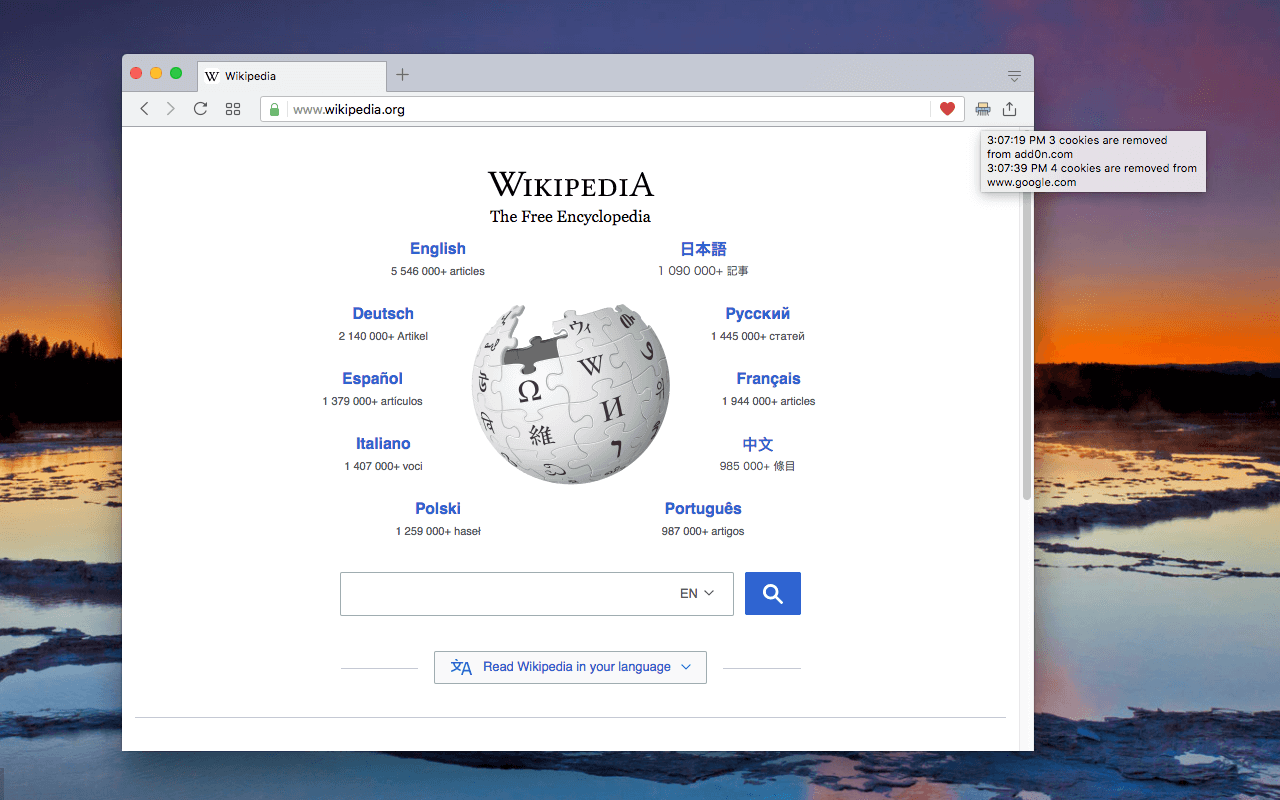Open a new tab with plus button
Viewport: 1280px width, 800px height.
pyautogui.click(x=402, y=75)
